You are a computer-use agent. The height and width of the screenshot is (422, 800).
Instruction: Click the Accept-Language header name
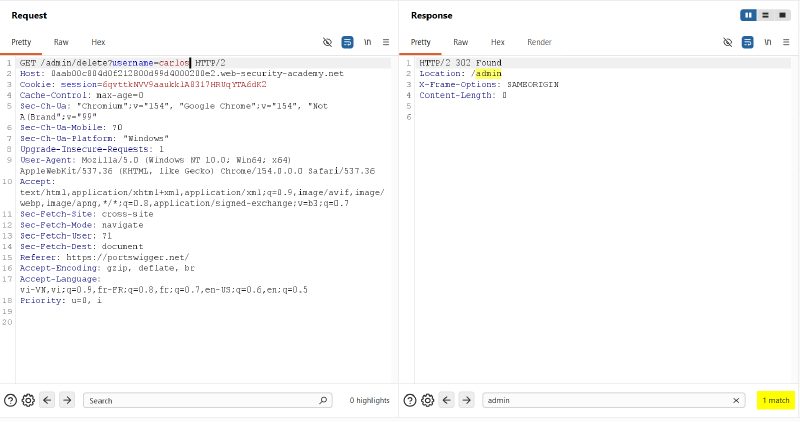pos(59,279)
